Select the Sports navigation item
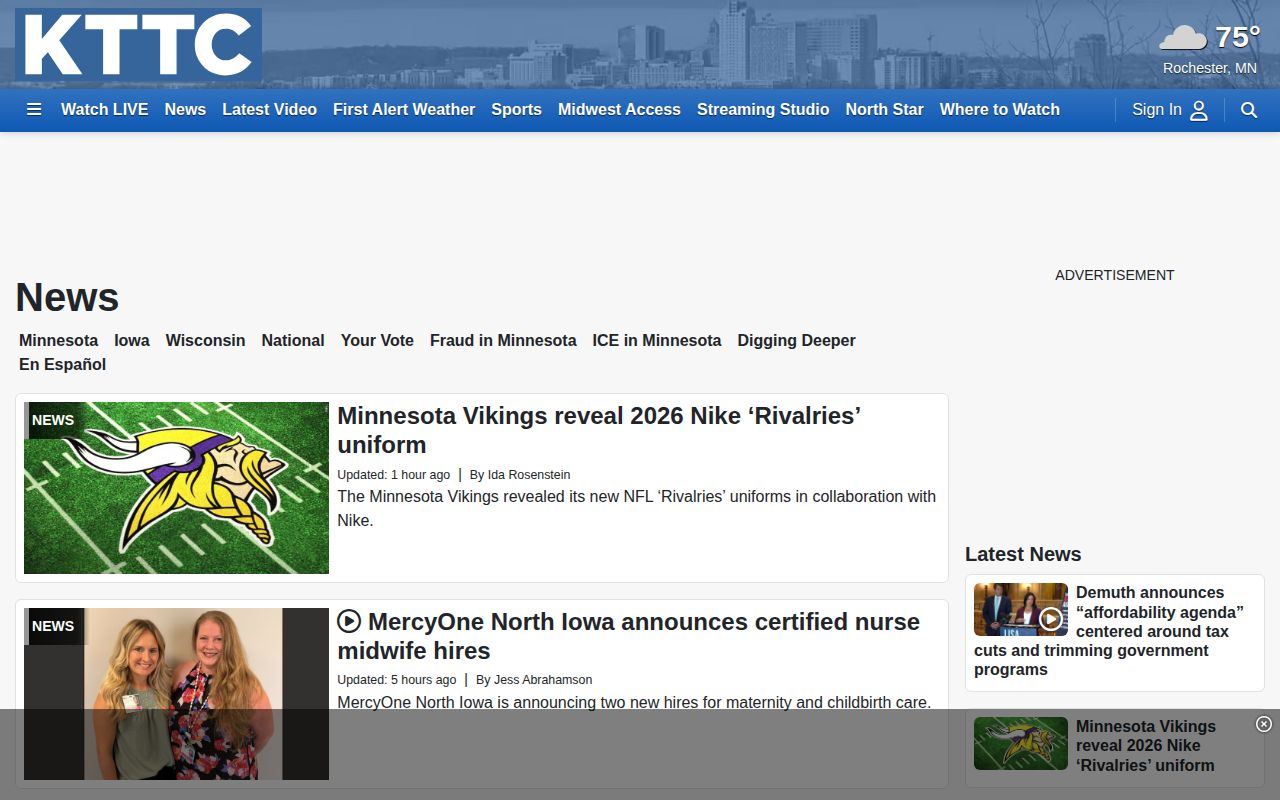 coord(516,110)
